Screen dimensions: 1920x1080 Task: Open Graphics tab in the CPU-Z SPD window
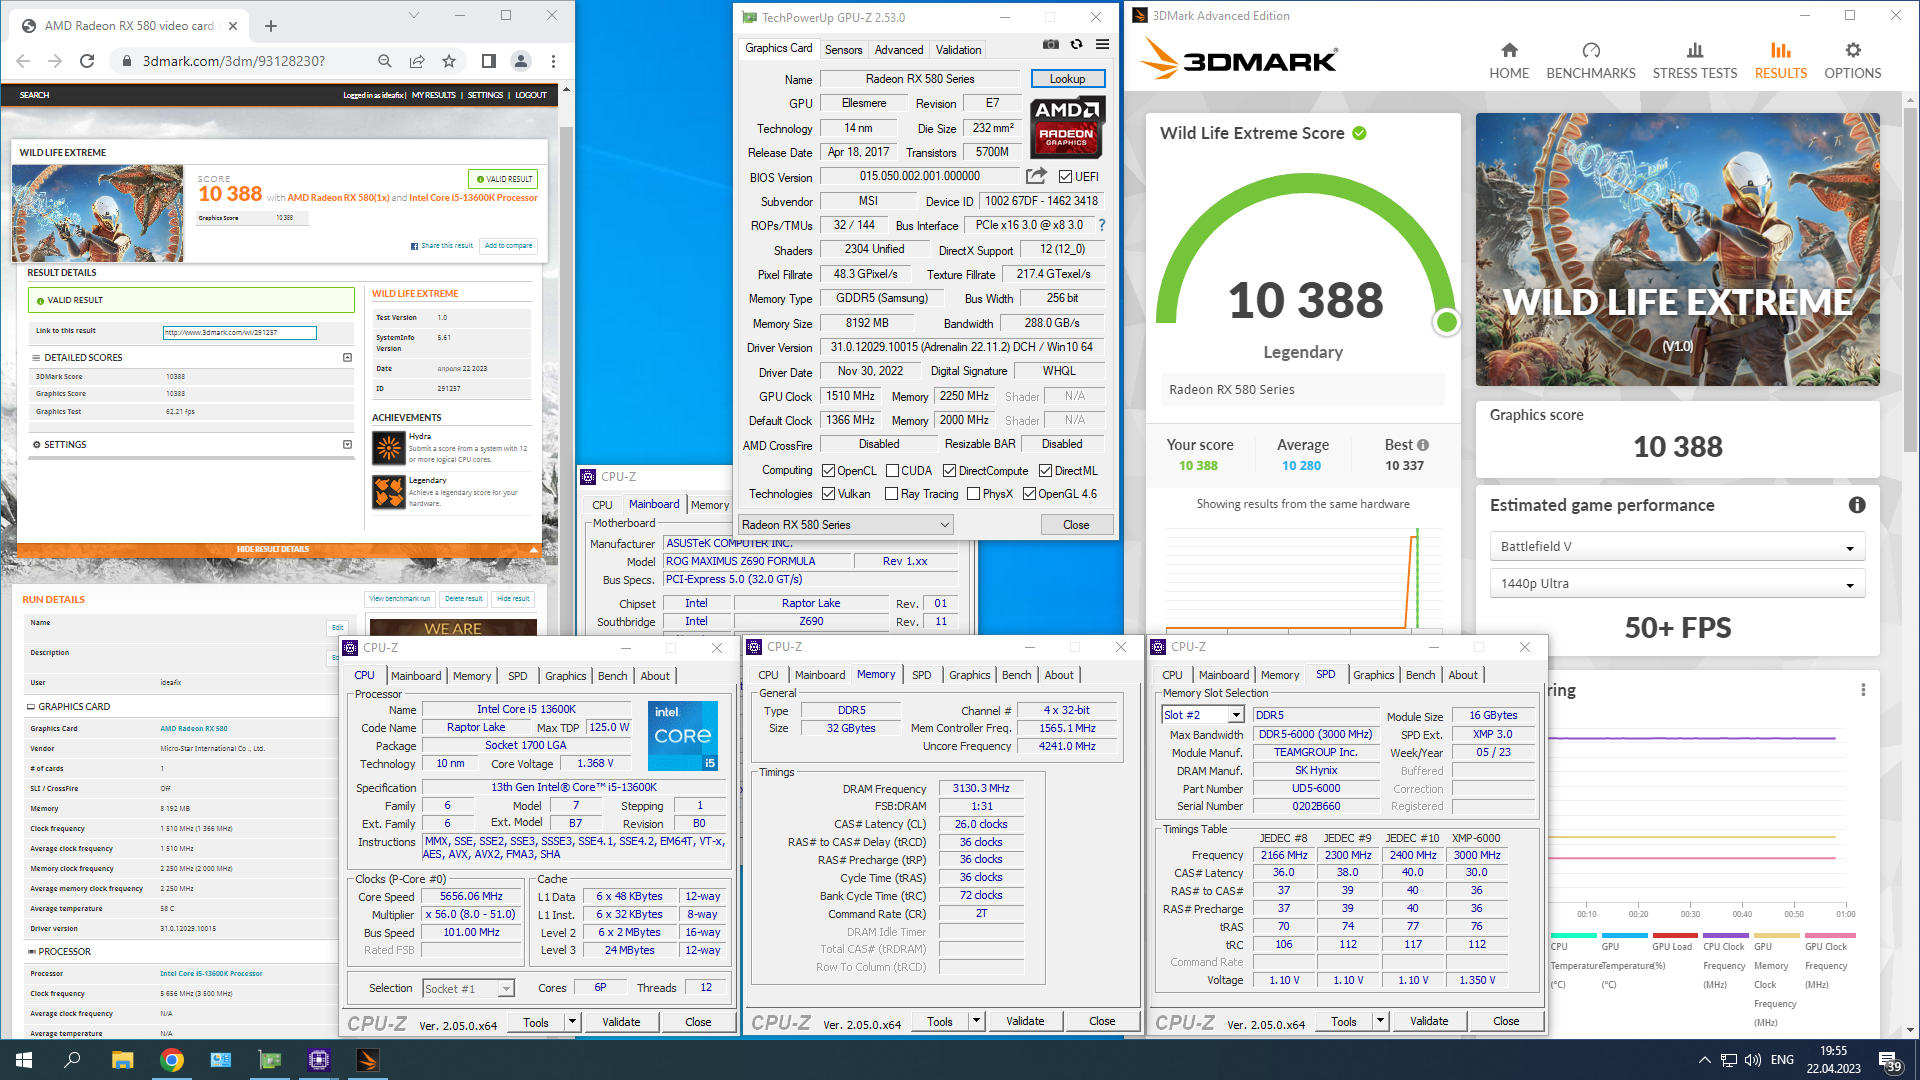tap(1373, 675)
